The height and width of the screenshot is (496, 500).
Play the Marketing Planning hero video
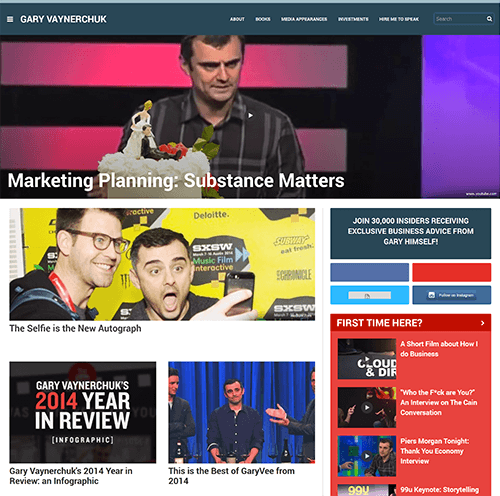(250, 115)
